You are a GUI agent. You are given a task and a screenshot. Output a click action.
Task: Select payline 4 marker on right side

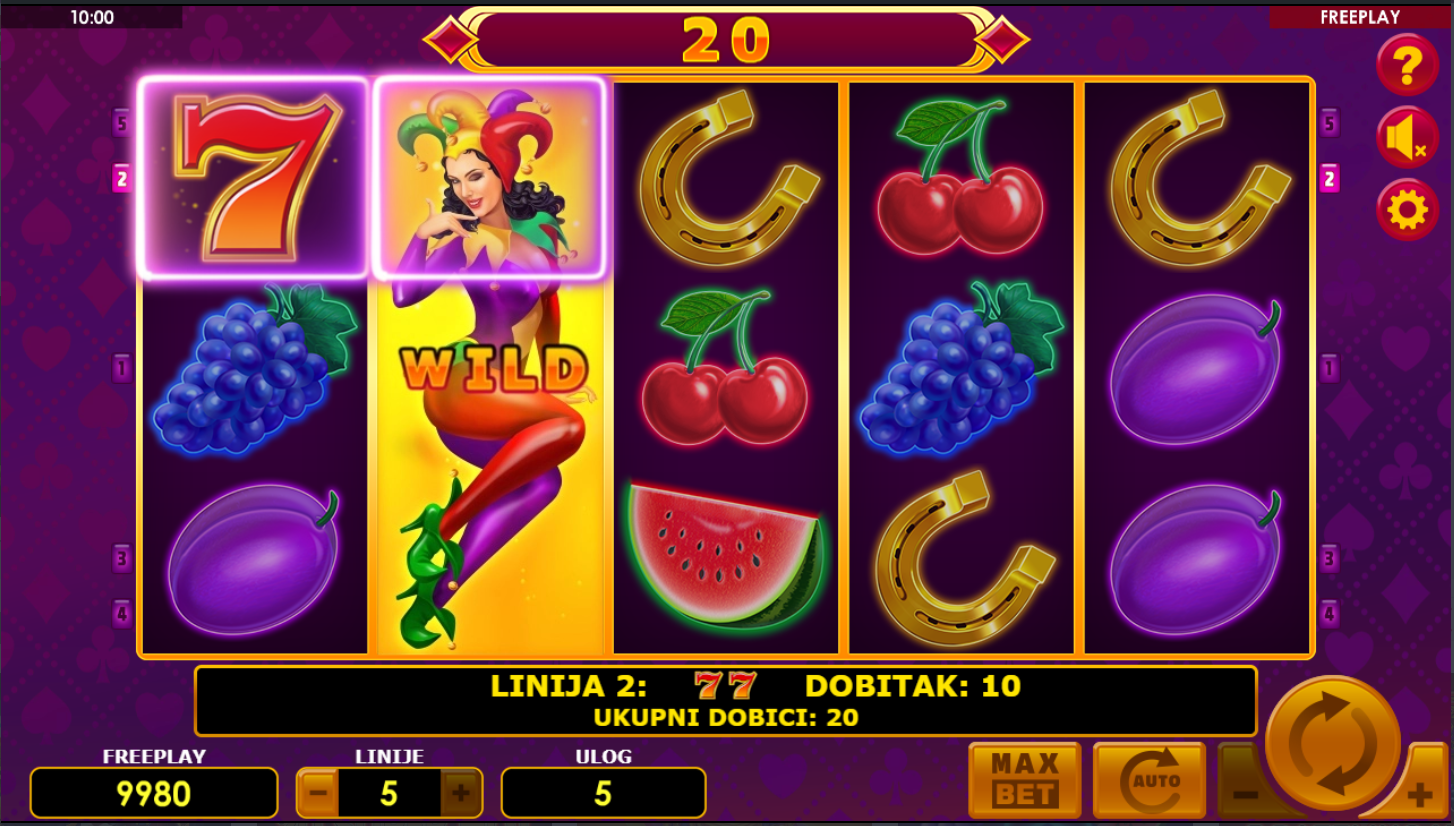pyautogui.click(x=1329, y=613)
